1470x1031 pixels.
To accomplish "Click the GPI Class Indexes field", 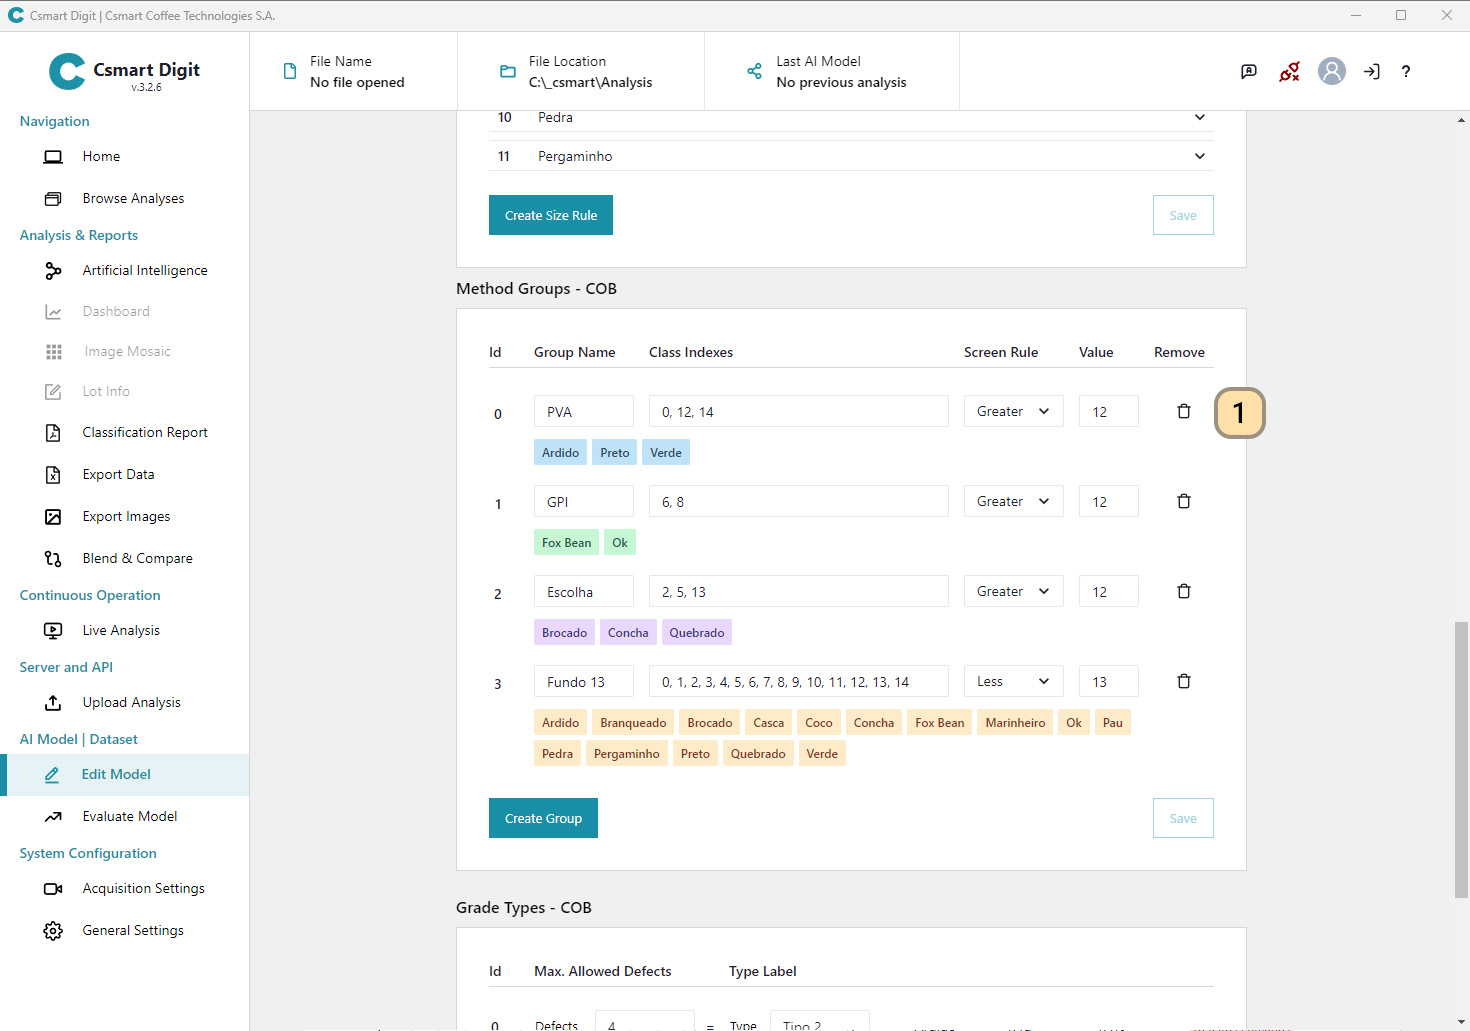I will tap(798, 502).
